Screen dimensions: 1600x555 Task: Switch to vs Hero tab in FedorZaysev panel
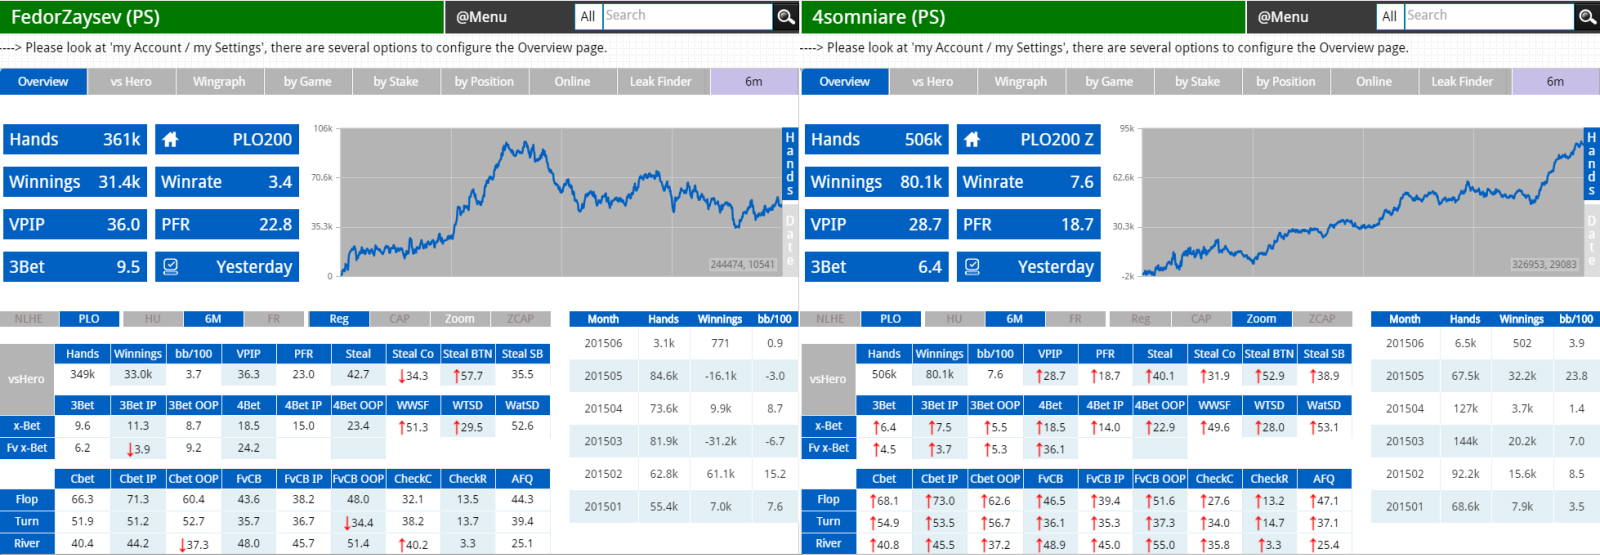[131, 82]
